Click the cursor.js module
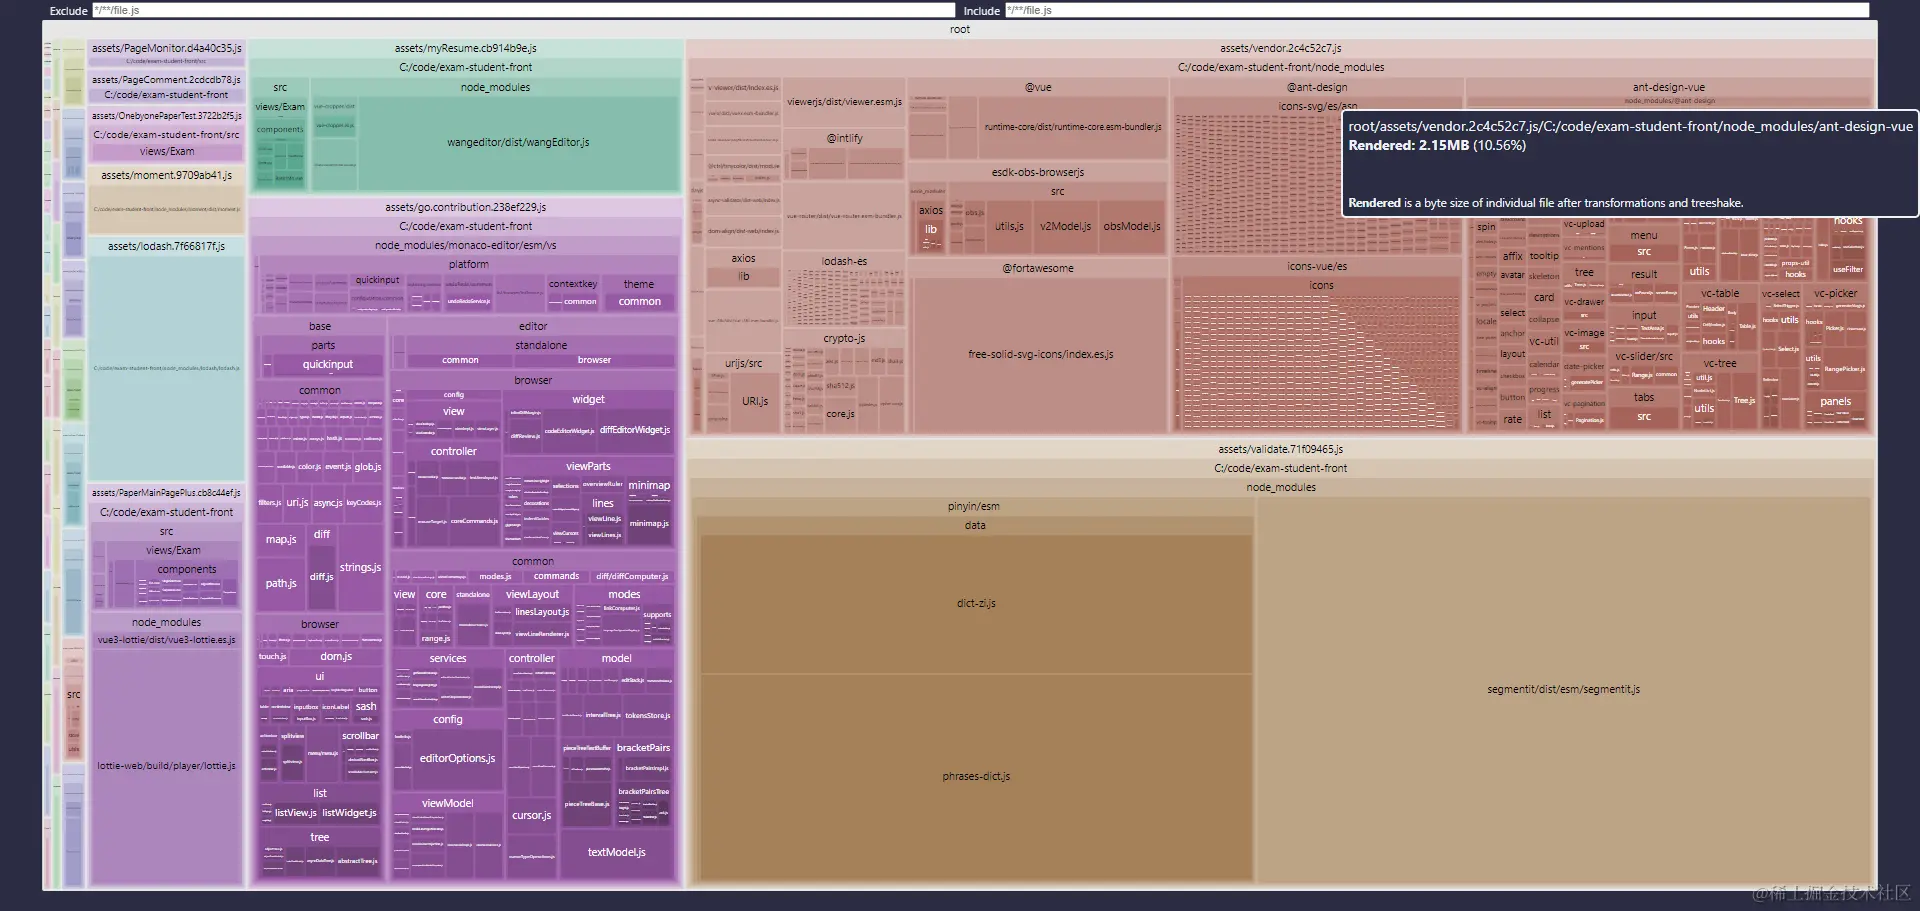This screenshot has height=911, width=1920. point(531,815)
